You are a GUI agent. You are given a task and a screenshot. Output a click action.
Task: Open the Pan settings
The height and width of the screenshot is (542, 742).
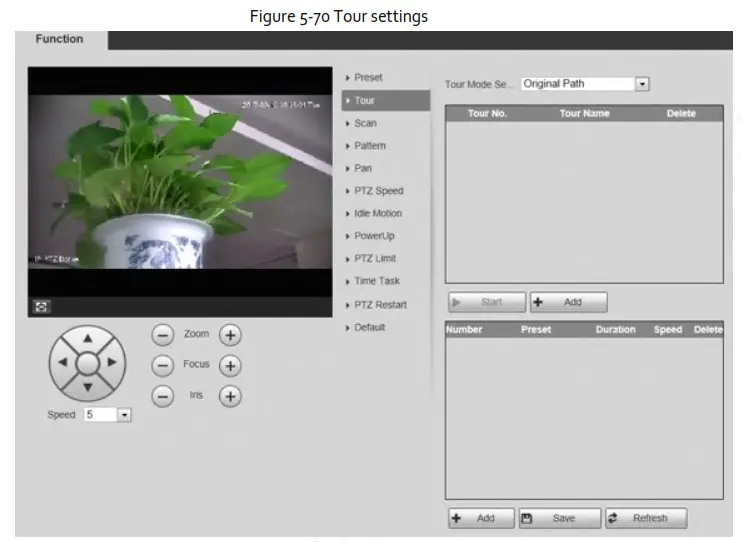(x=363, y=168)
